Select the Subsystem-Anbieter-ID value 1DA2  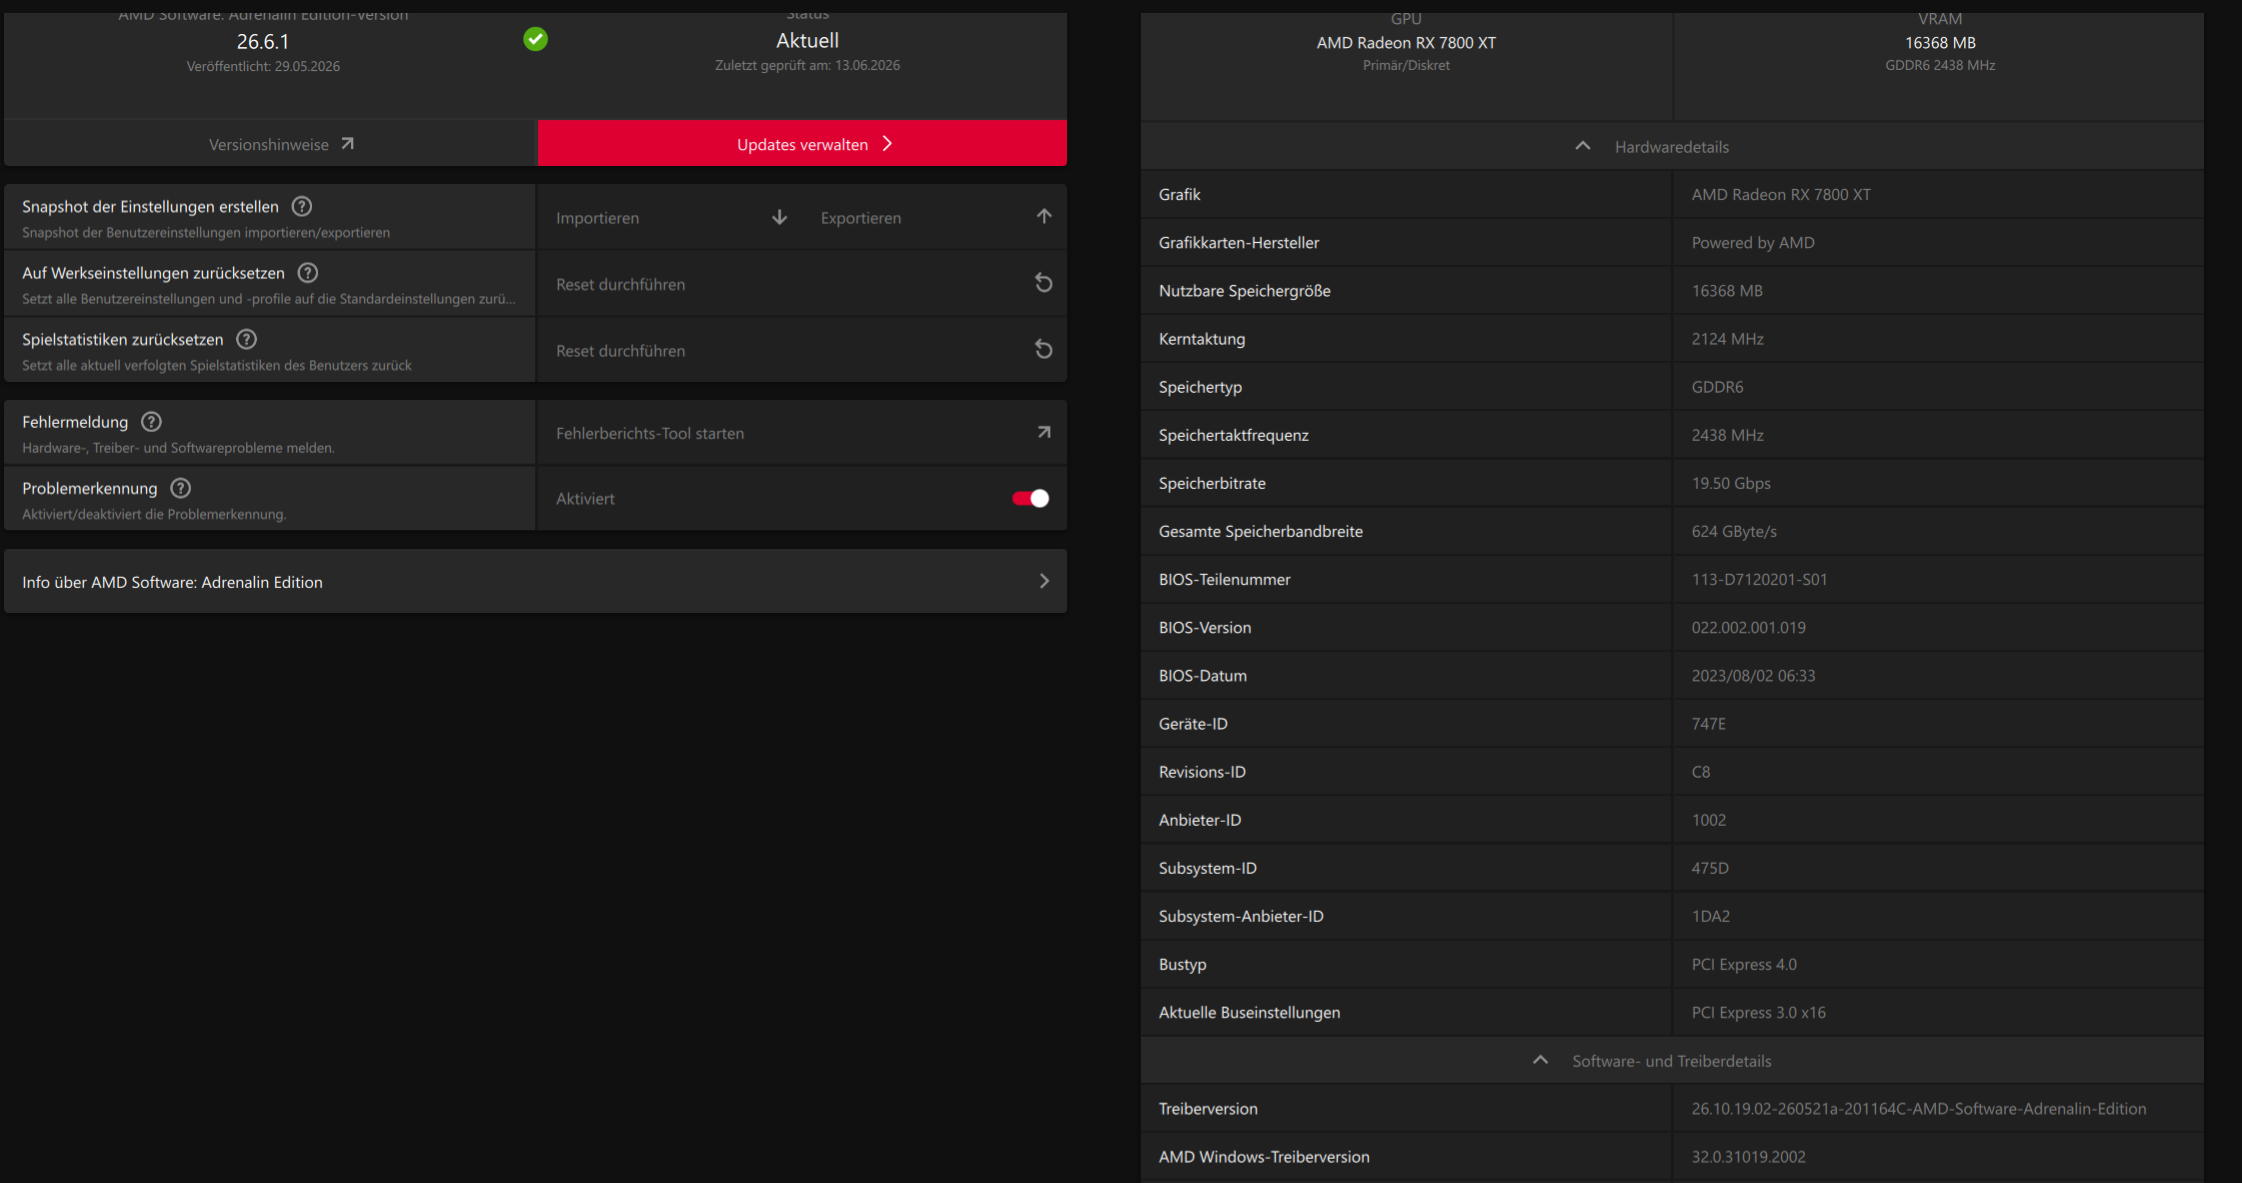[1711, 915]
